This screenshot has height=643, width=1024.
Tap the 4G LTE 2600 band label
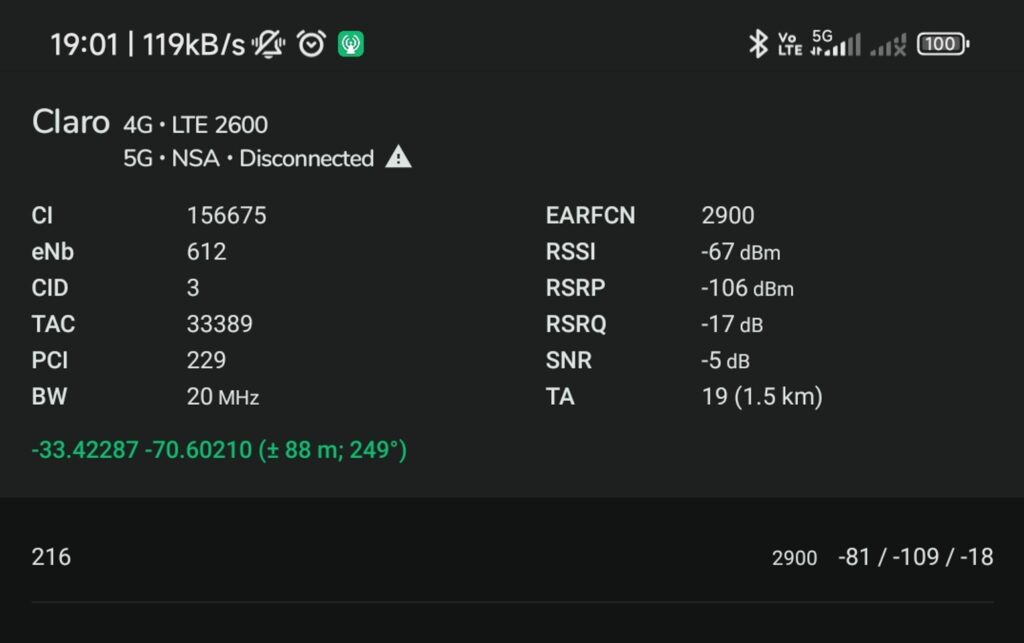click(x=196, y=125)
